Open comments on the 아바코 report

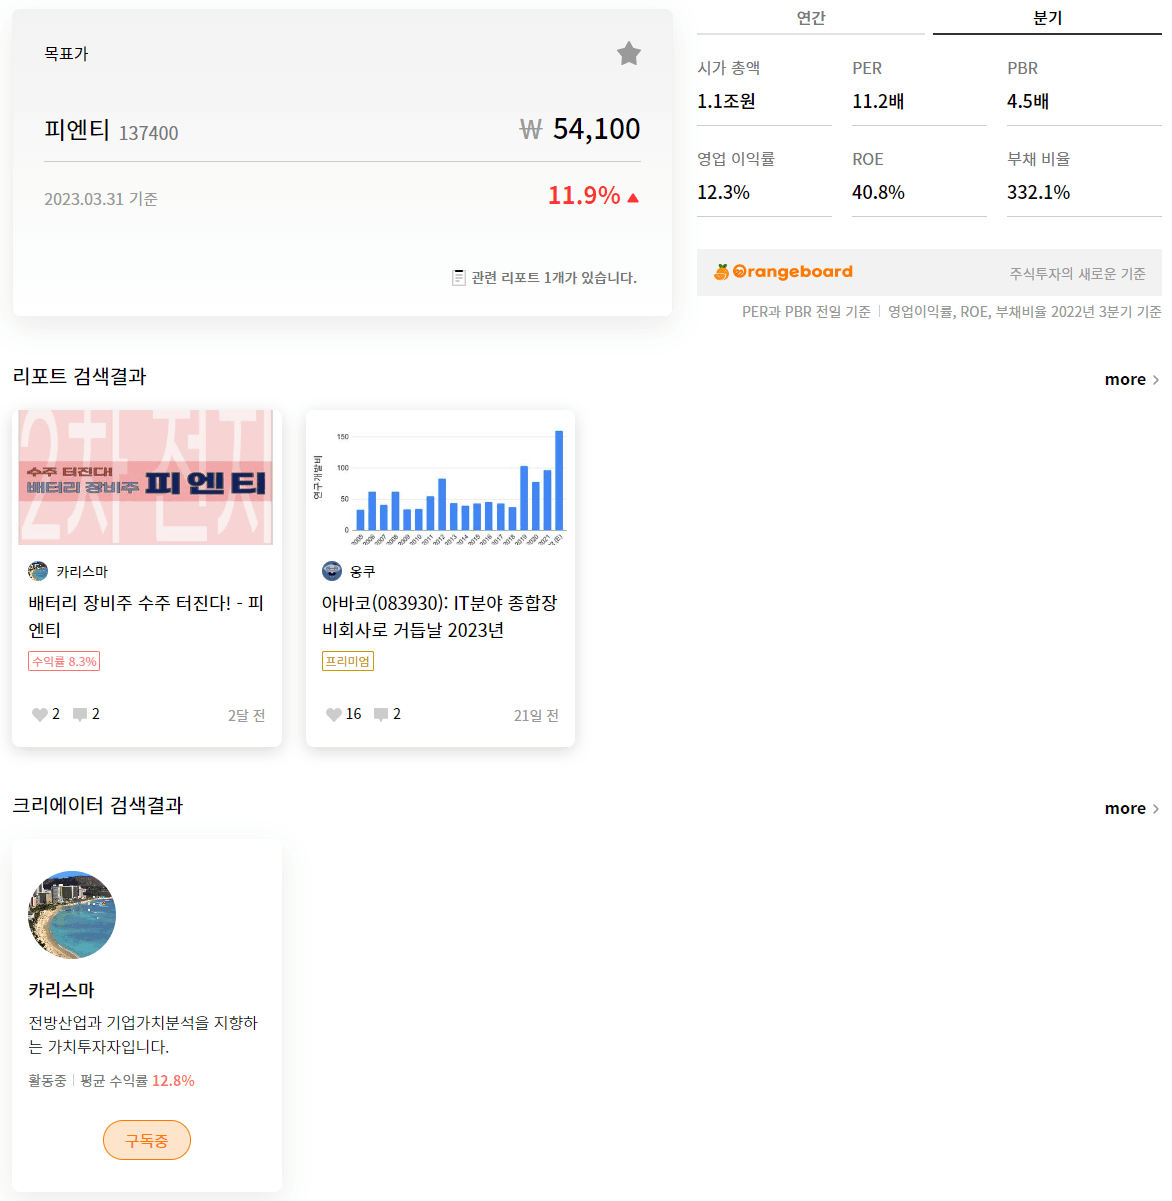381,714
